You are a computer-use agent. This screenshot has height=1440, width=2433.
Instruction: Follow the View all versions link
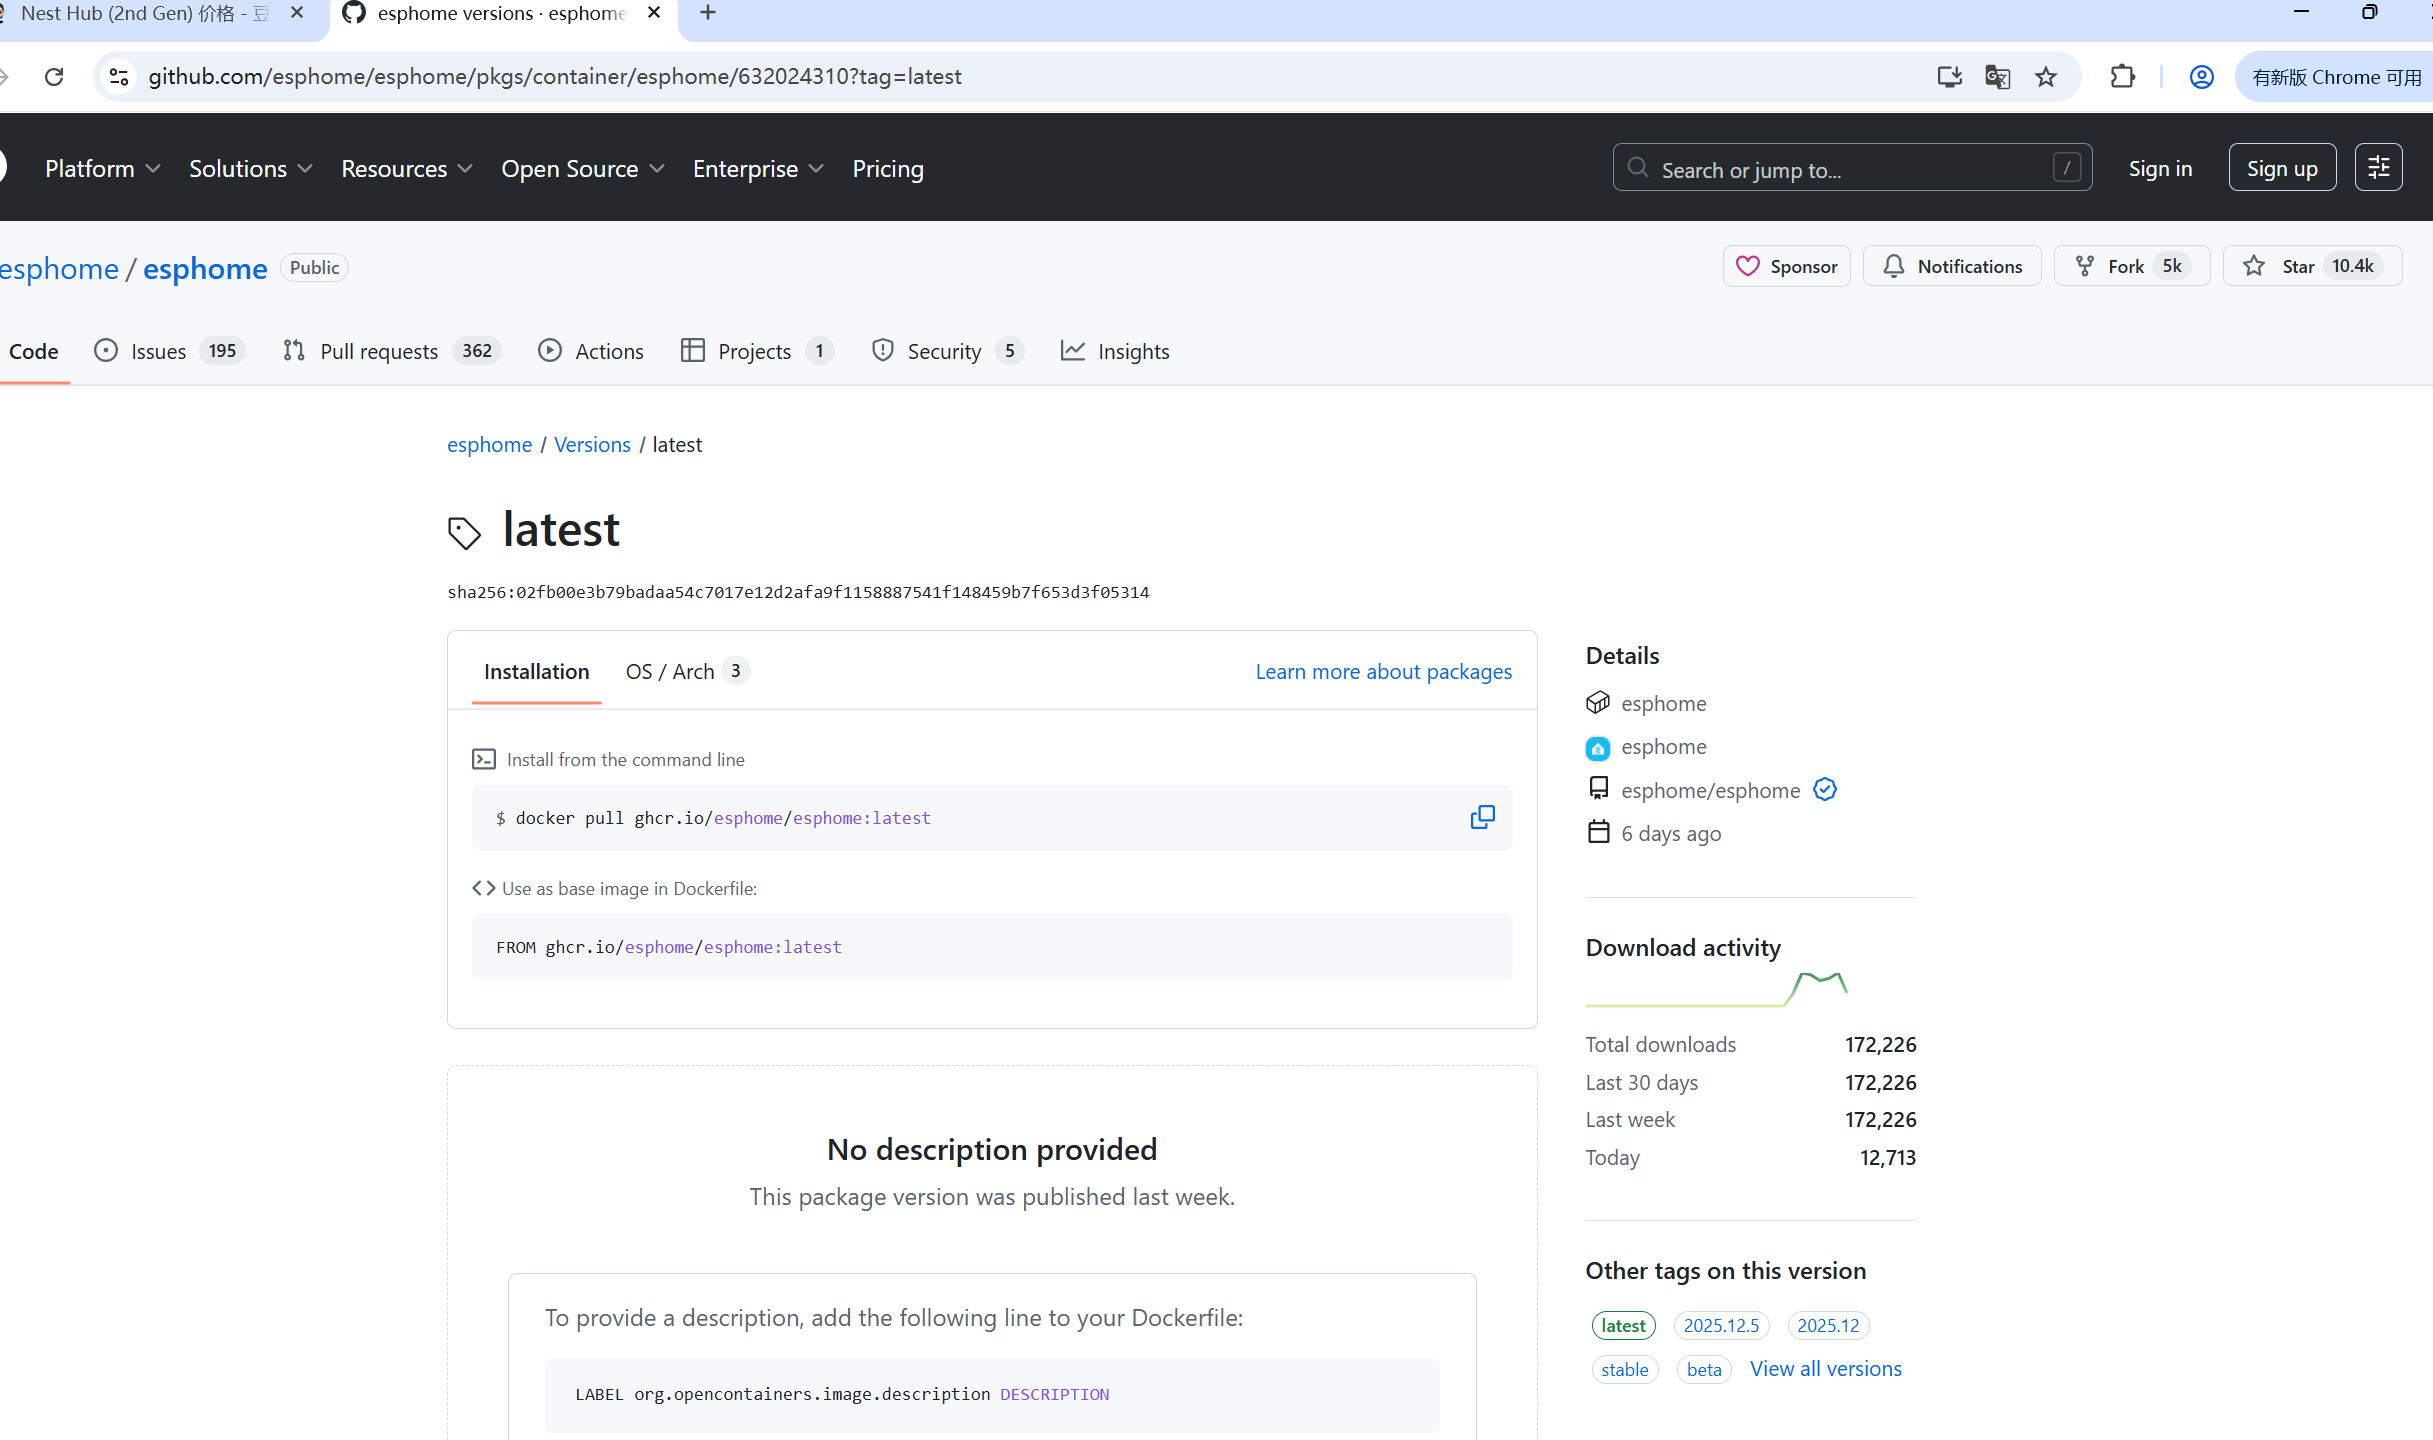pos(1825,1368)
